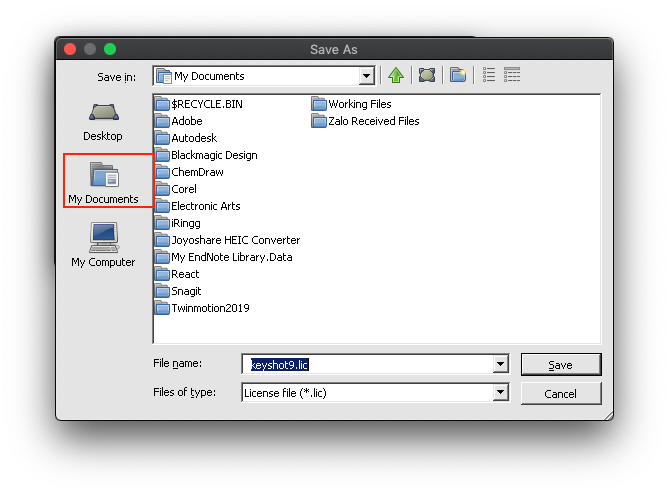Close the Save As dialog with red button
The image size is (669, 494).
click(70, 49)
